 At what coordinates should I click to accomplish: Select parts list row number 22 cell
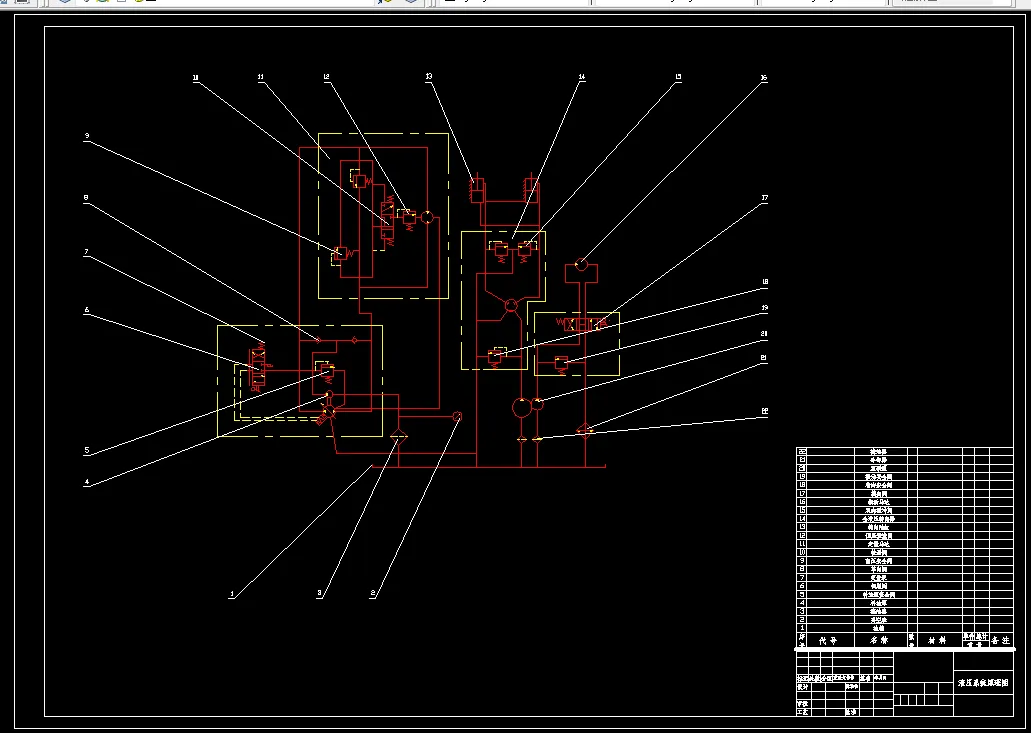(x=802, y=452)
